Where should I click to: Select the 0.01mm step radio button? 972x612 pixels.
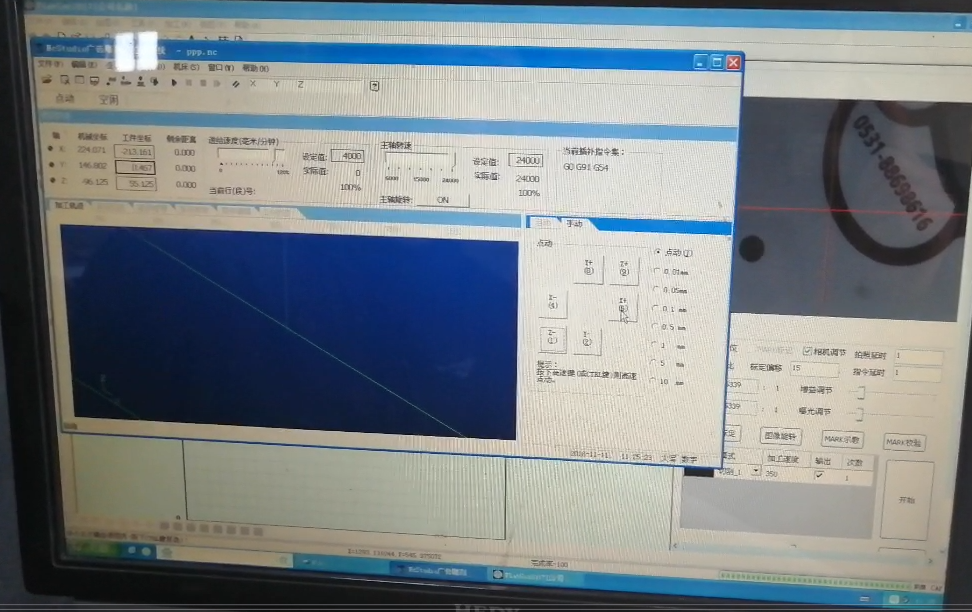click(656, 270)
